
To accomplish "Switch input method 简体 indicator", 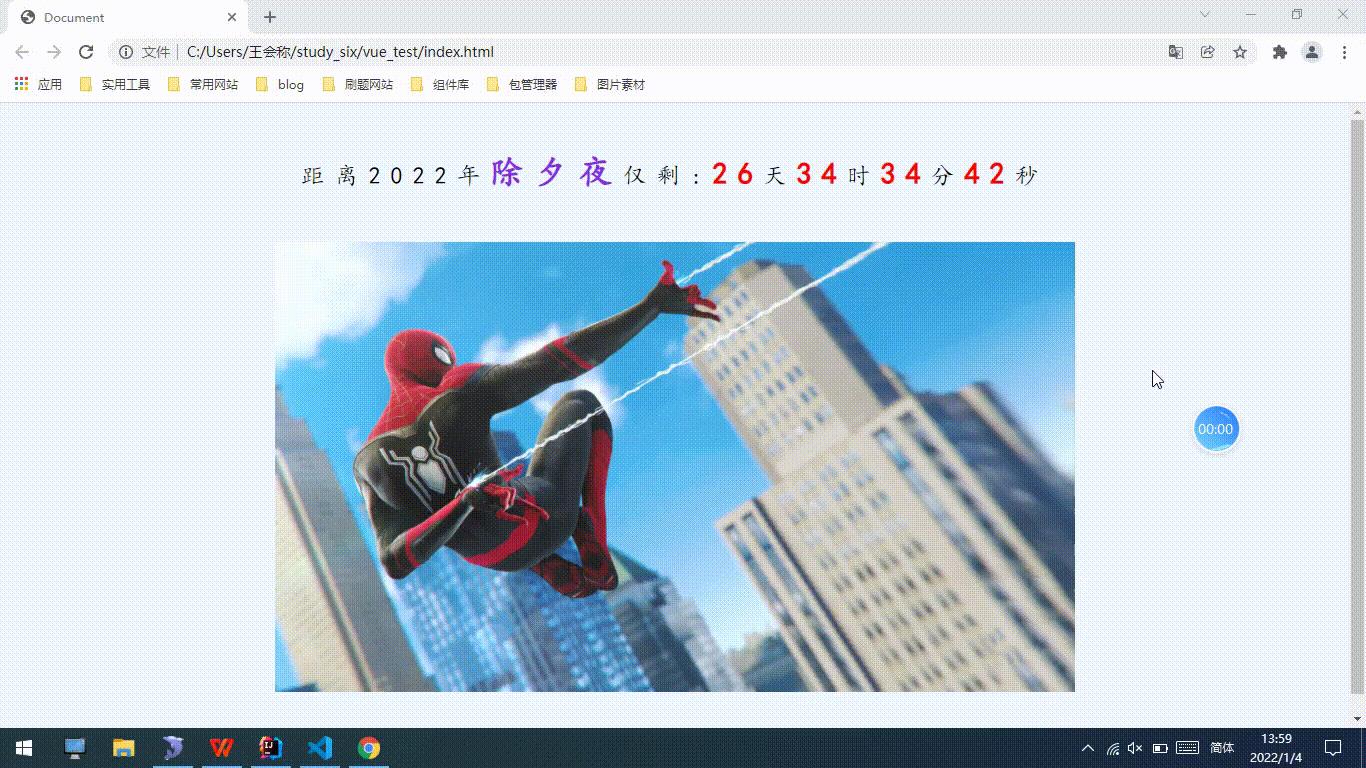I will point(1222,748).
